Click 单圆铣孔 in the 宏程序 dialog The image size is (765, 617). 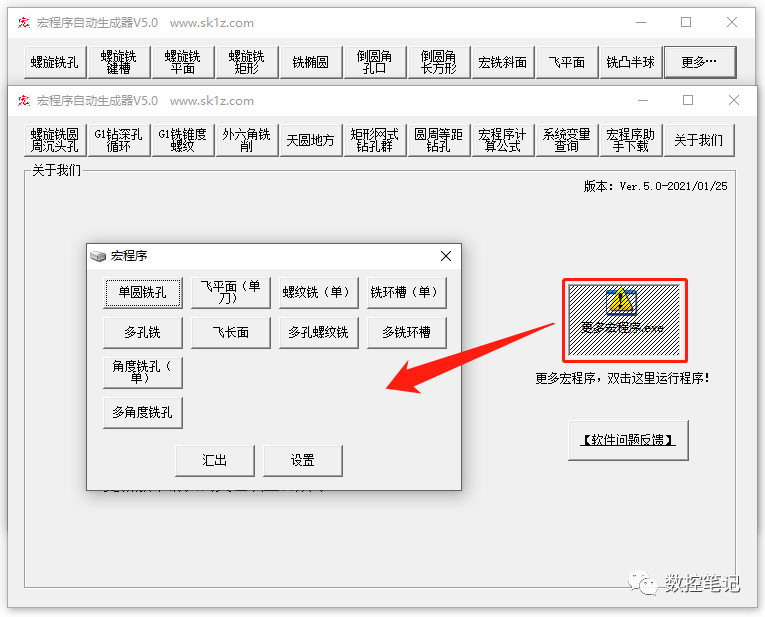[x=143, y=293]
